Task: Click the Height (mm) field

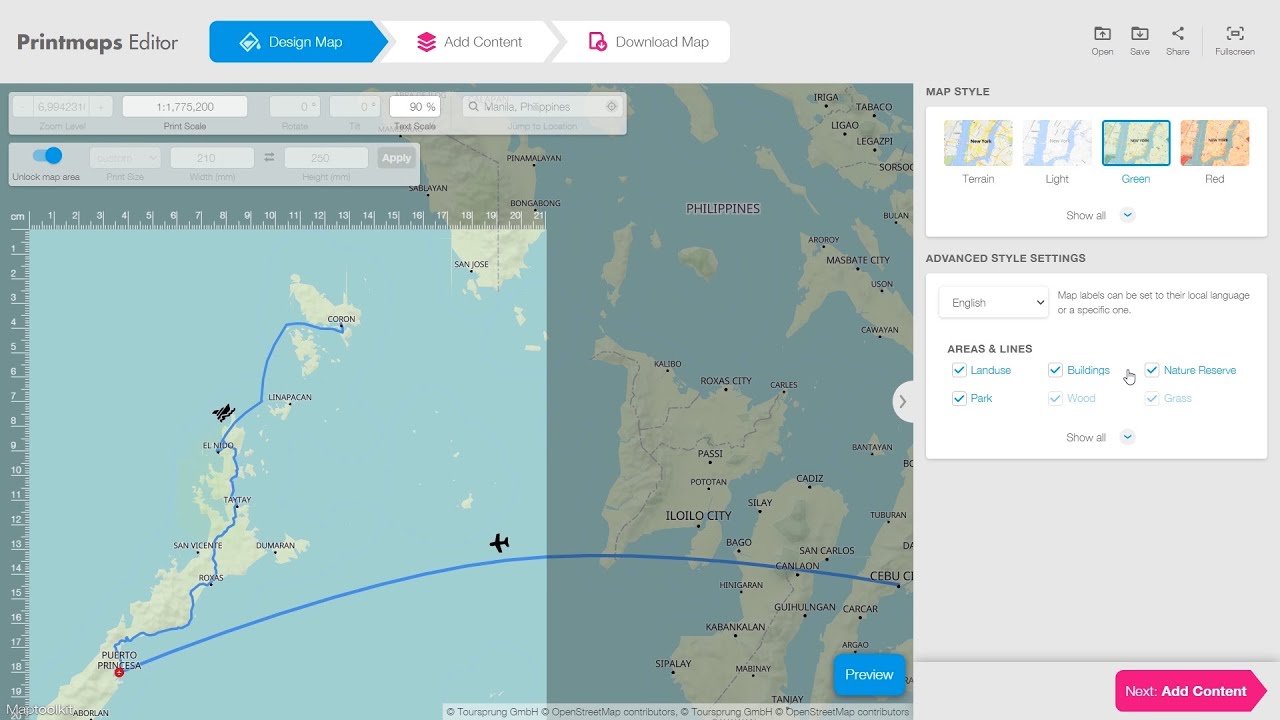Action: coord(326,158)
